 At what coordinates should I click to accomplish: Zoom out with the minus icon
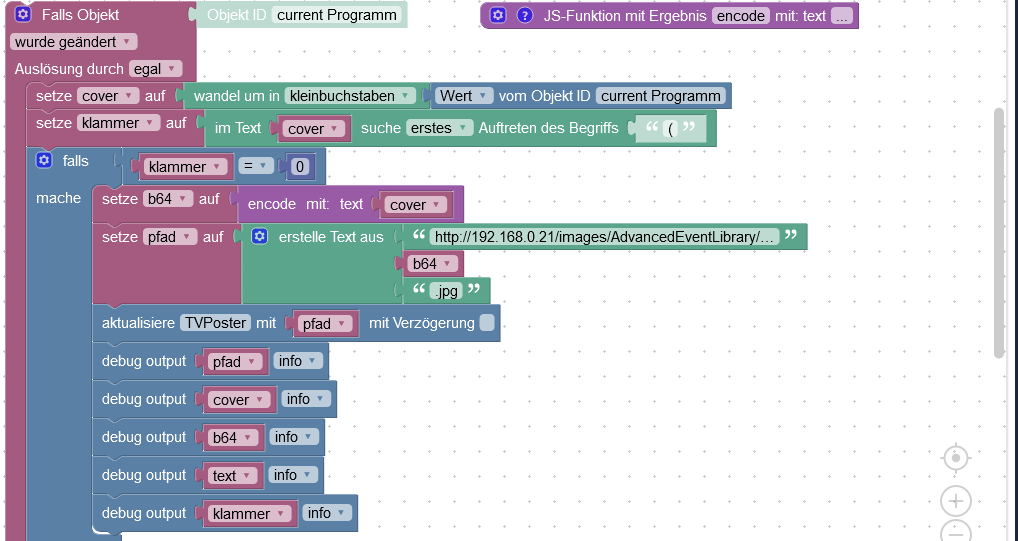click(x=956, y=531)
